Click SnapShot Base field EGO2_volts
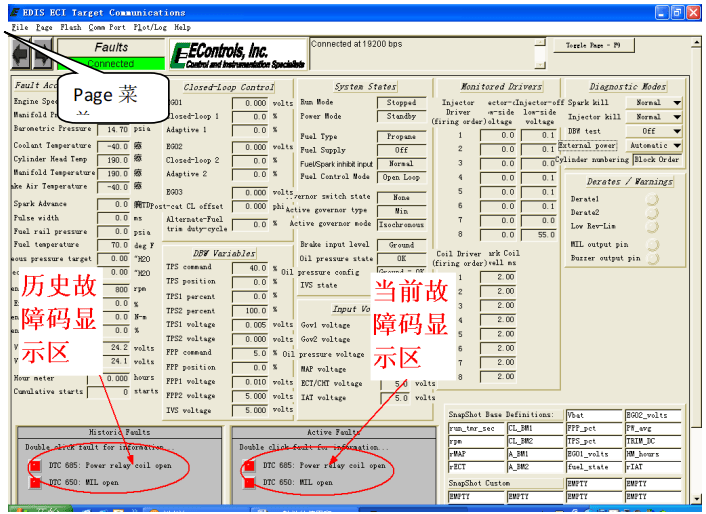The width and height of the screenshot is (706, 514). [x=653, y=415]
